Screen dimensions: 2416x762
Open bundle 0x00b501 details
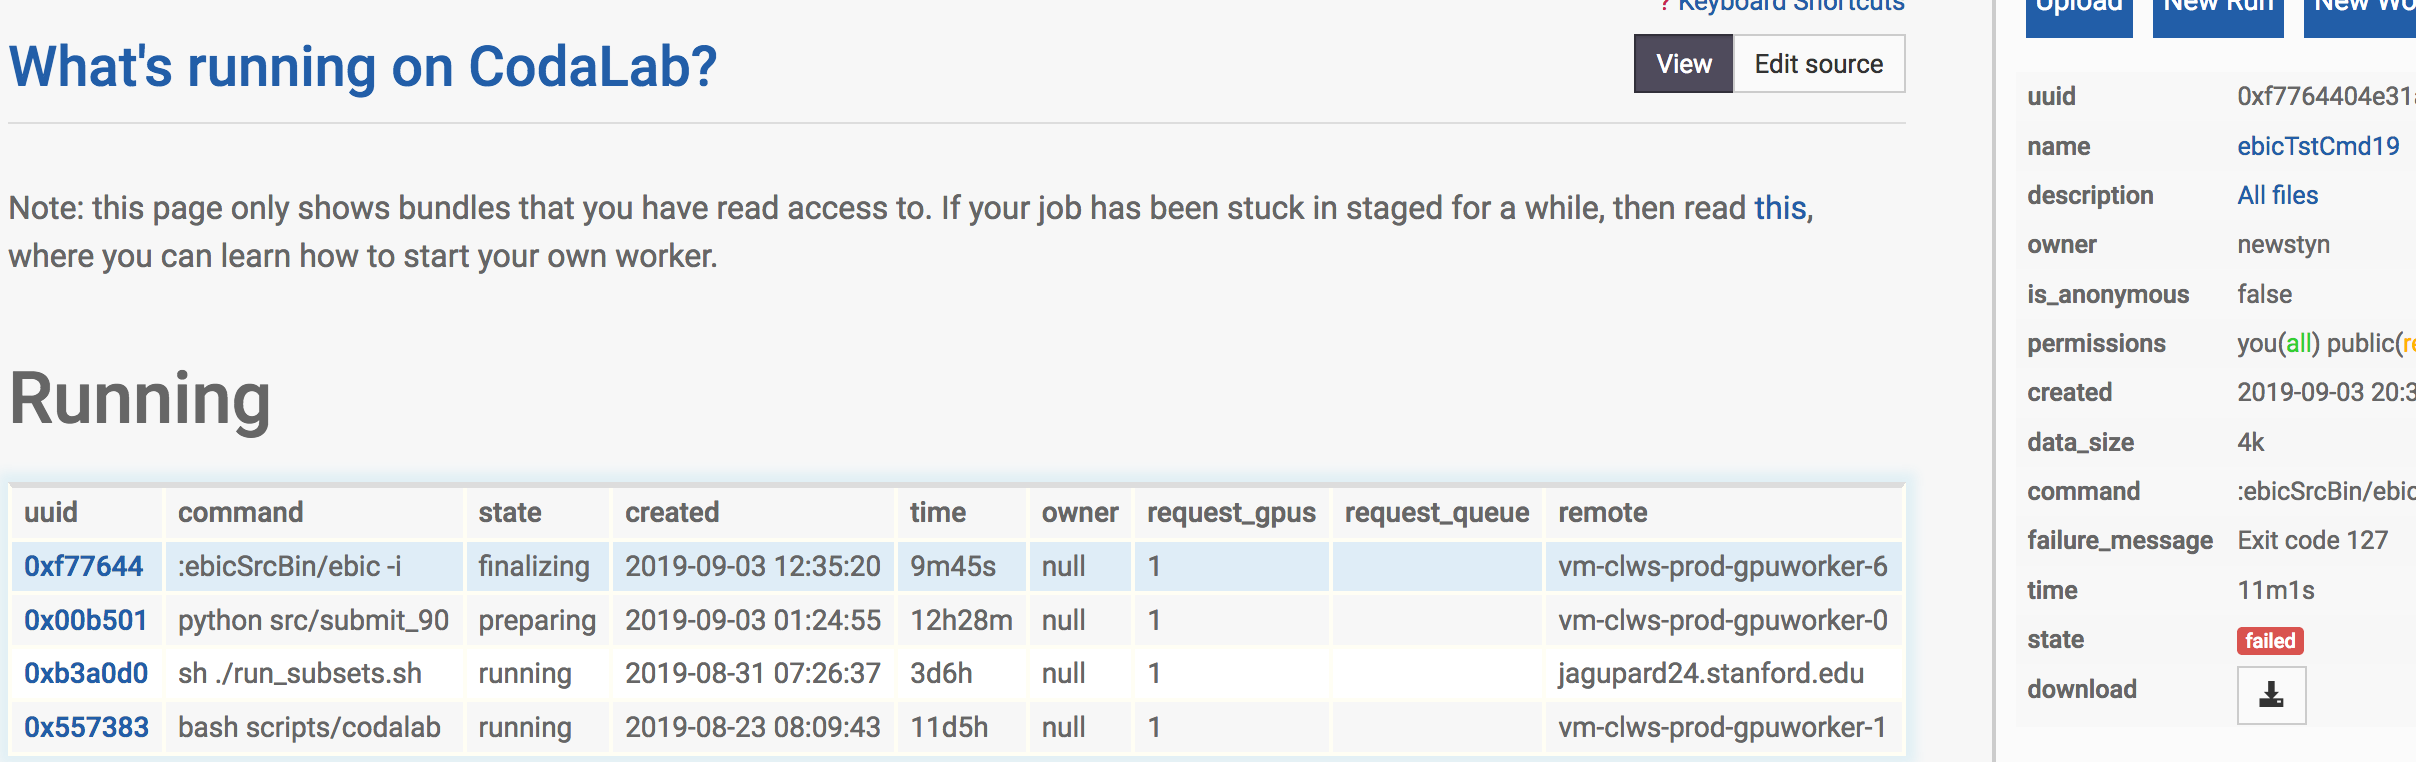coord(84,619)
